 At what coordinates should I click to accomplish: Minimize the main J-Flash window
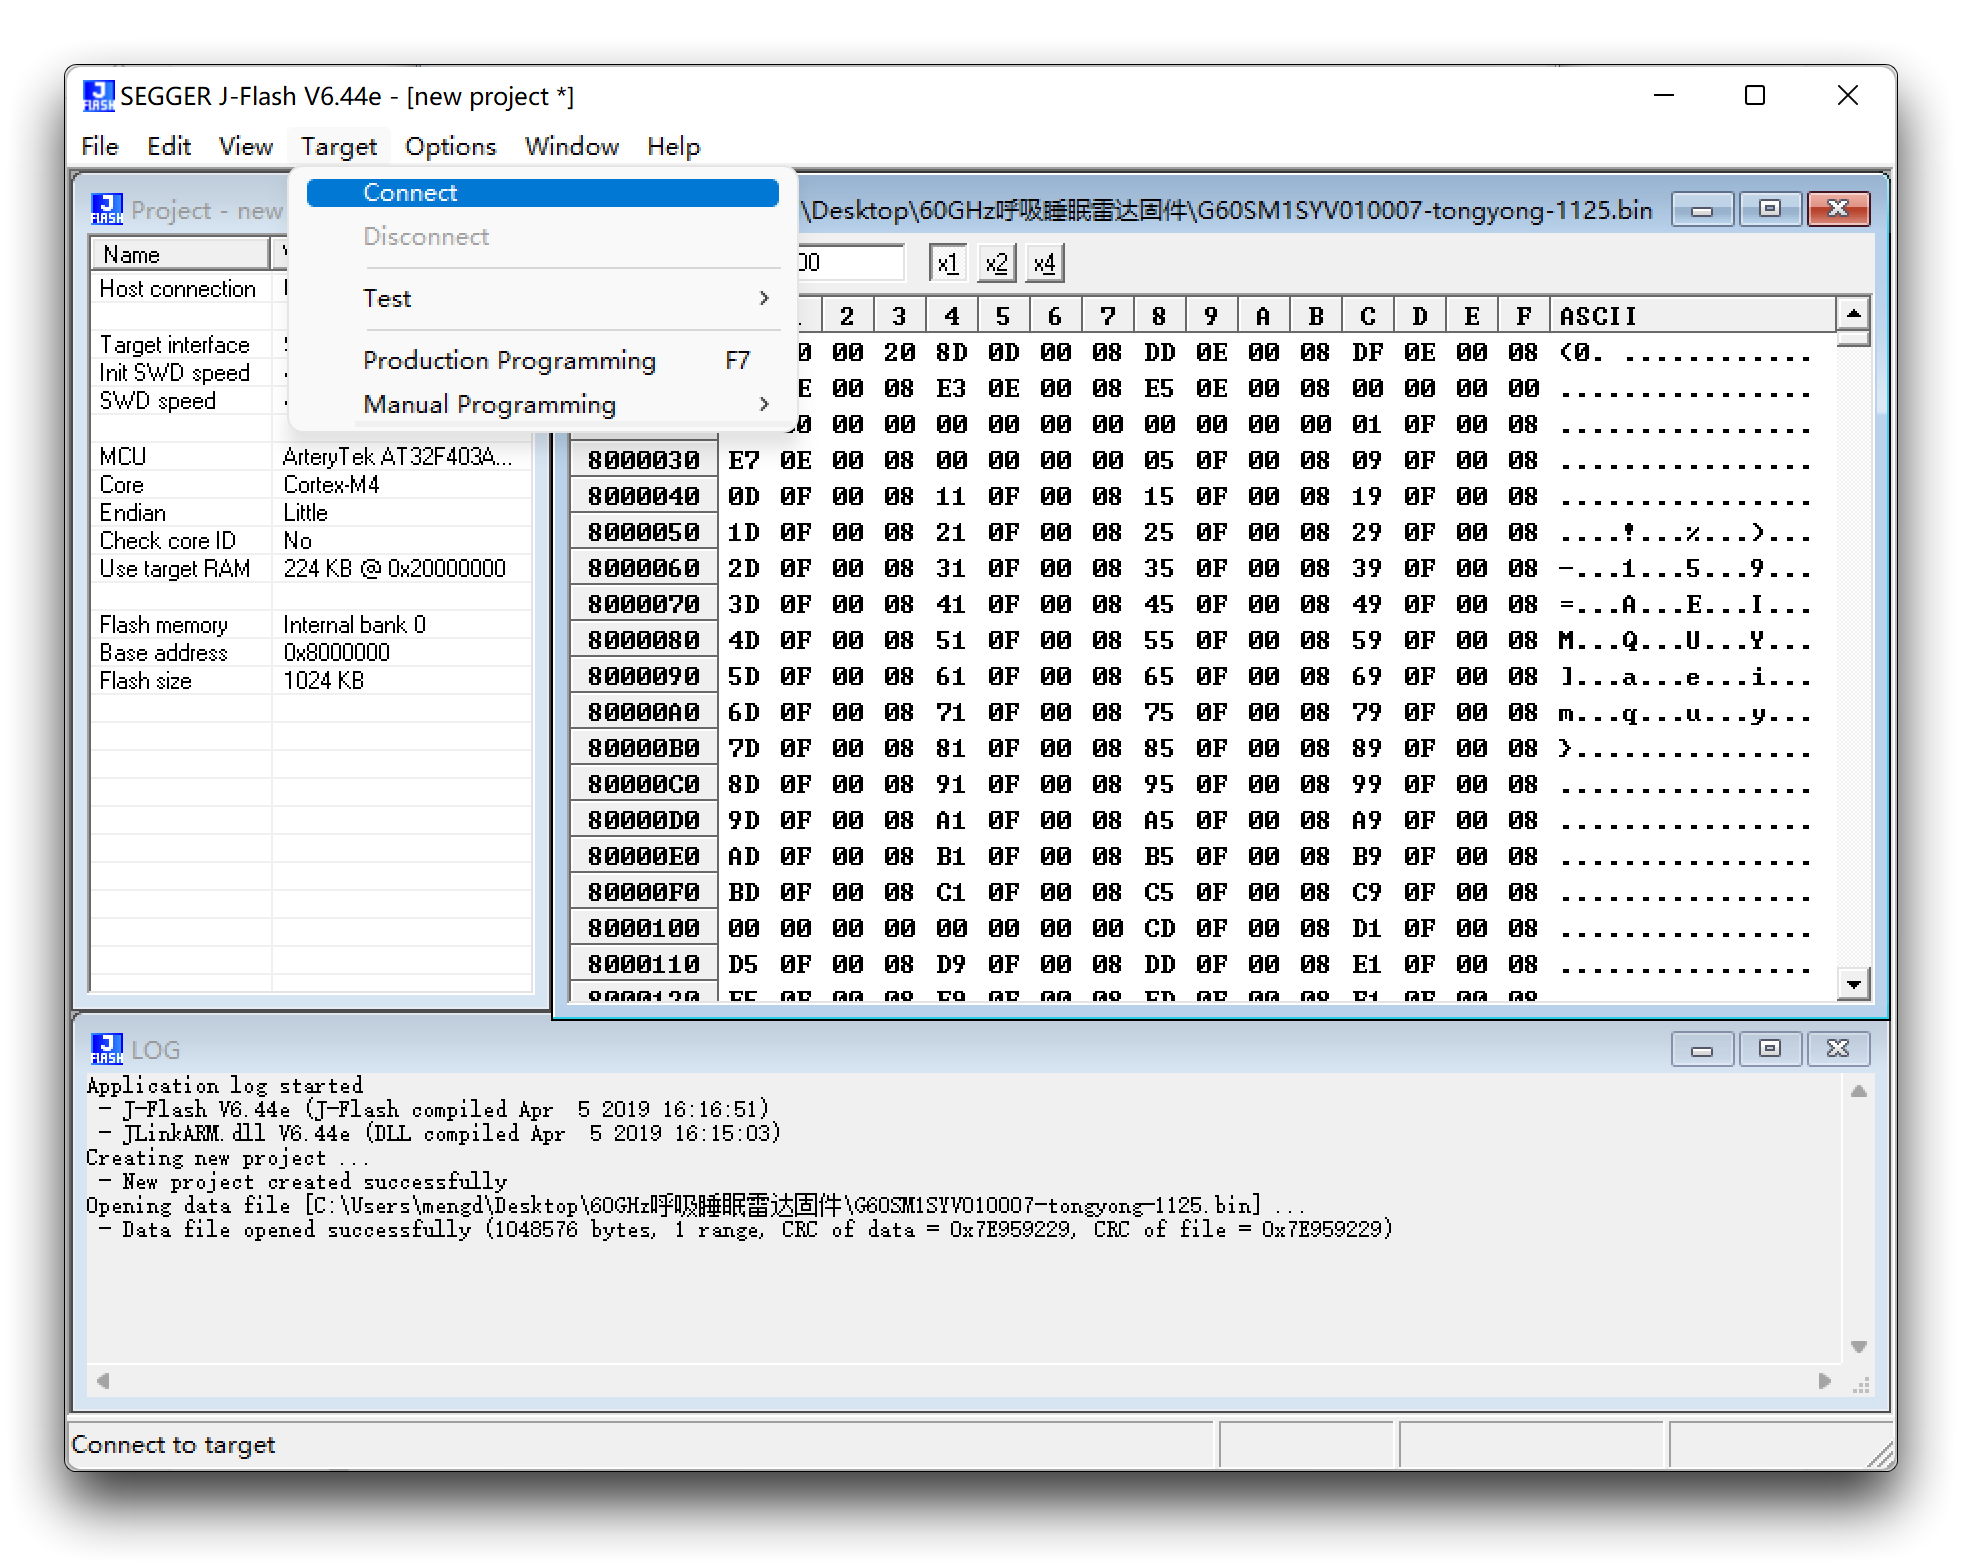click(1664, 96)
